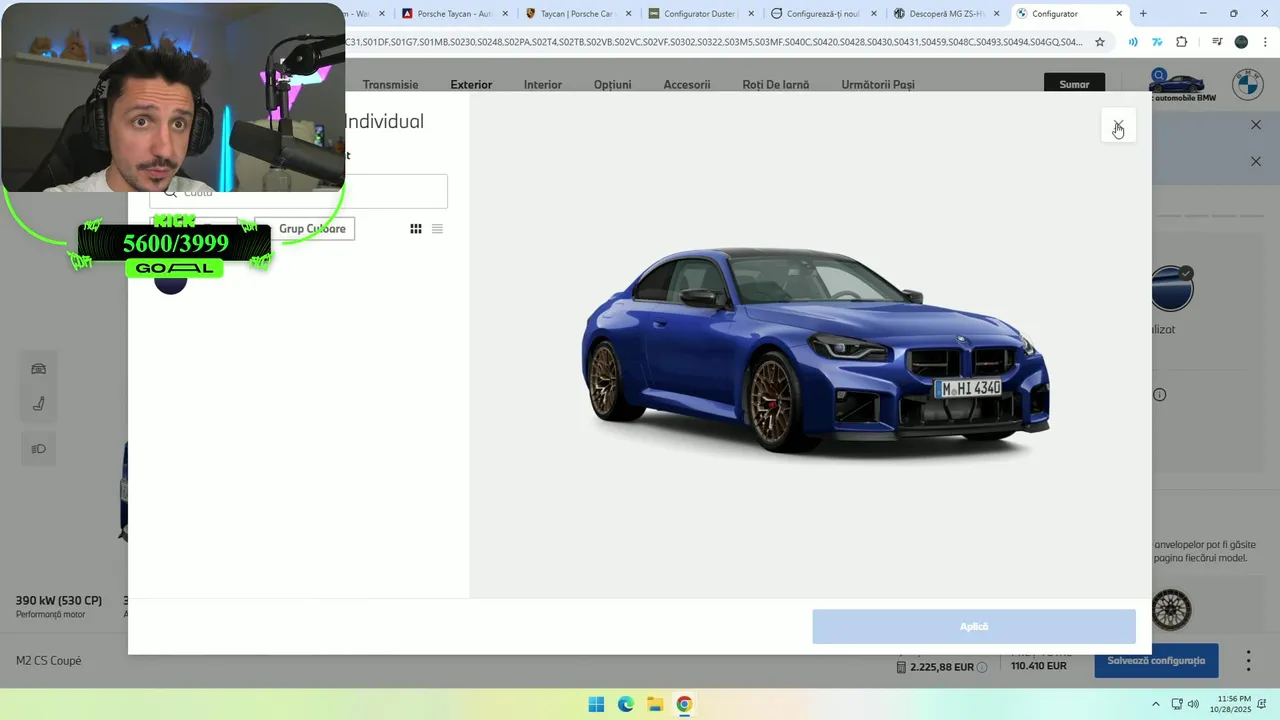Click the 110.410 EUR total price
1280x720 pixels.
coord(1038,666)
